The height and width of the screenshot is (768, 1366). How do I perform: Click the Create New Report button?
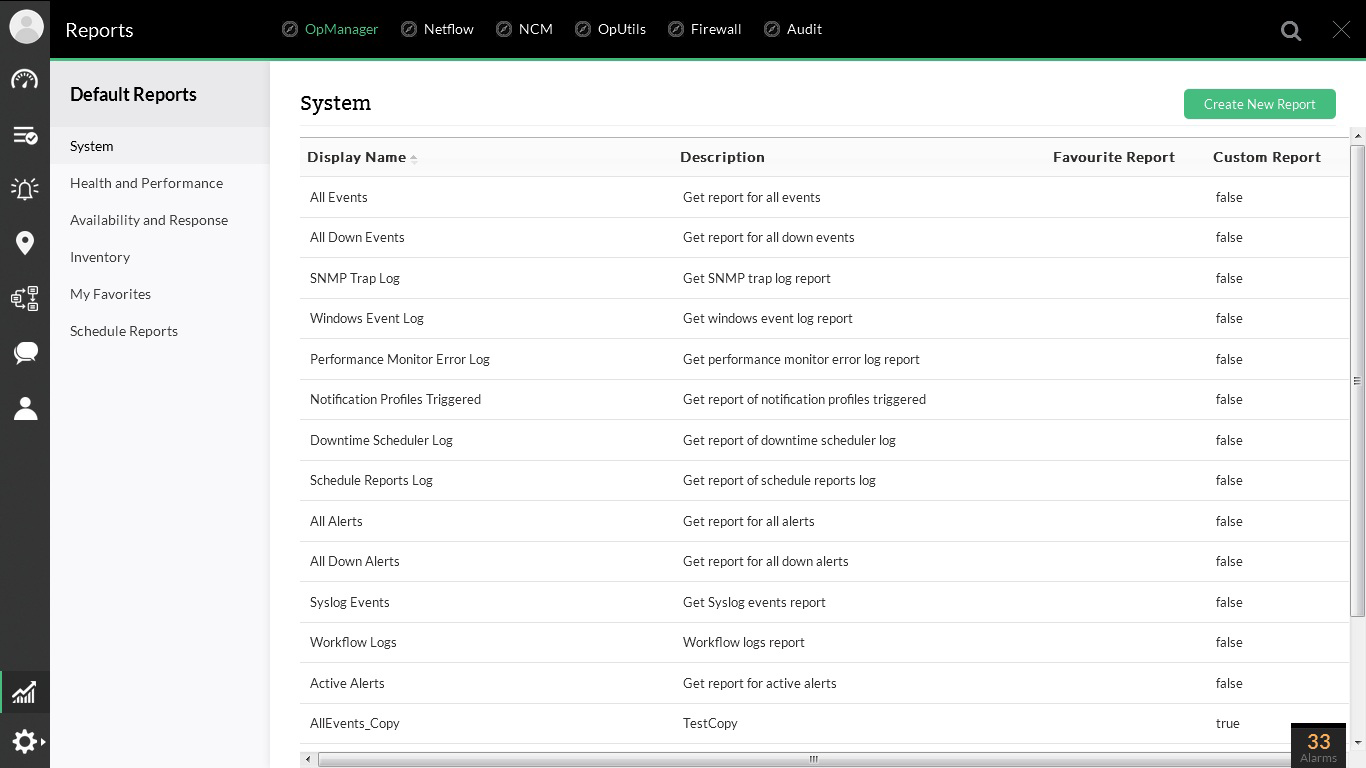[1259, 104]
